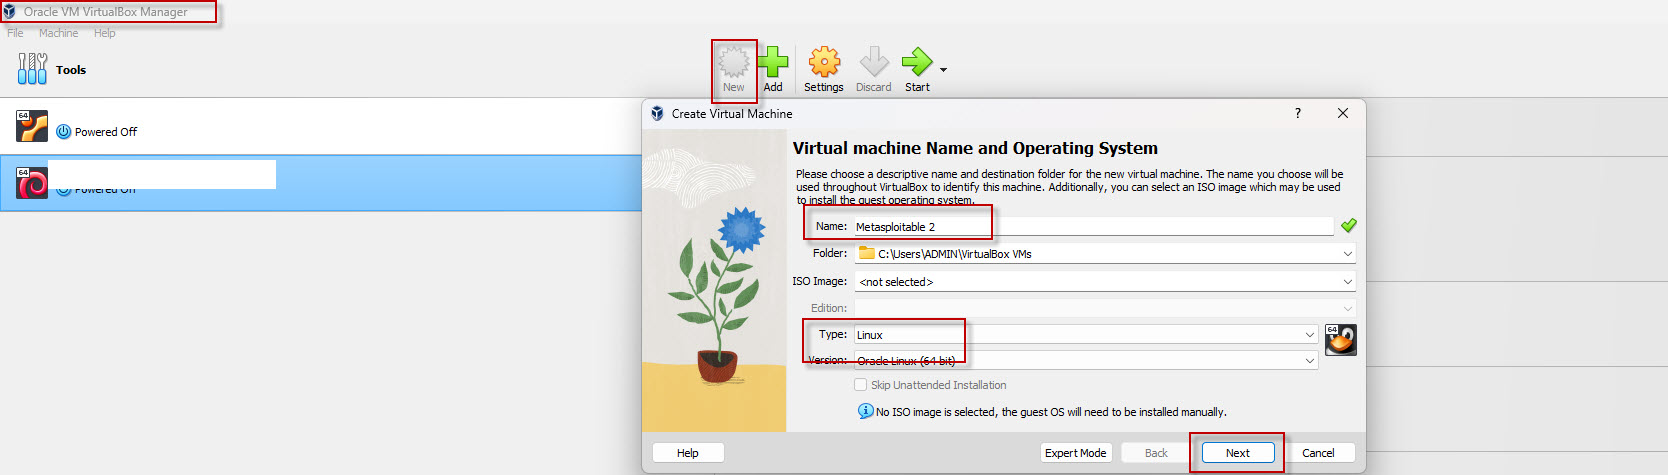Click the green Add machine icon
The height and width of the screenshot is (475, 1668).
pyautogui.click(x=773, y=63)
